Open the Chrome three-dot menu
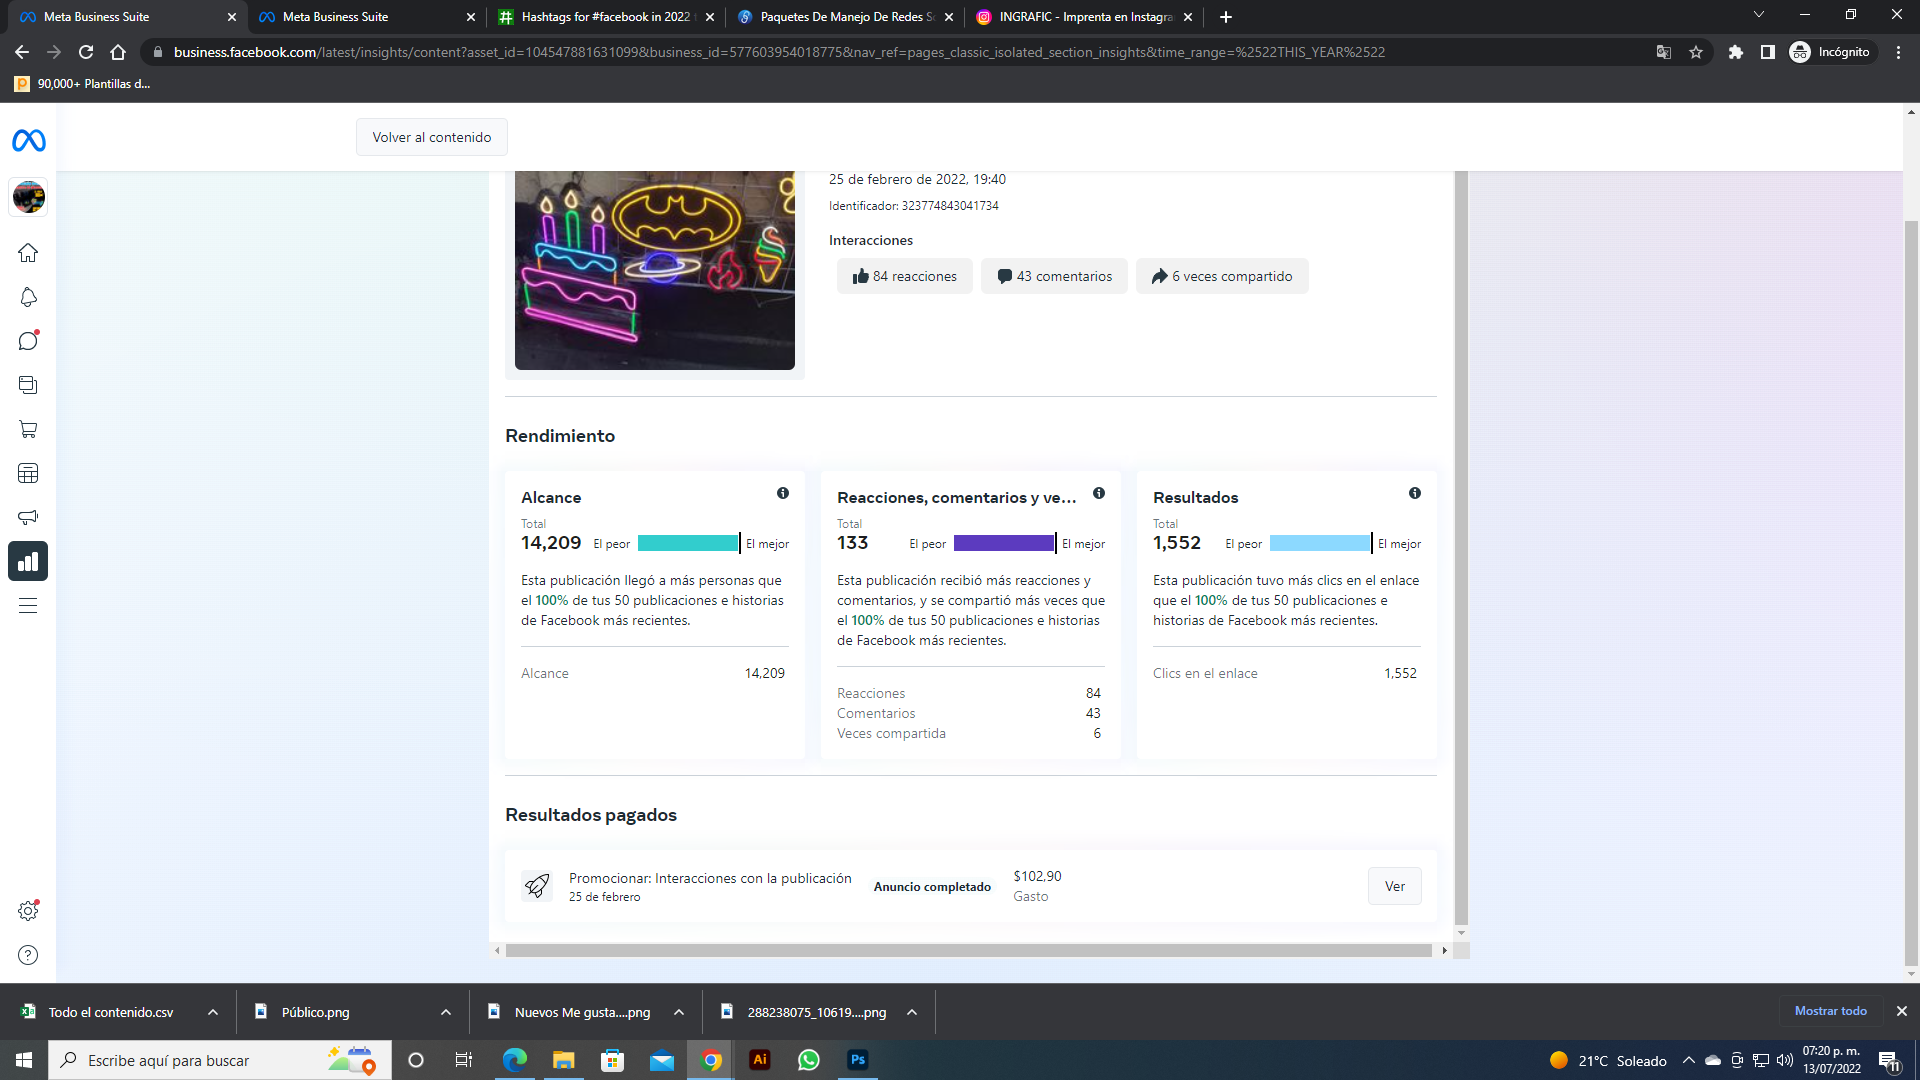 click(x=1898, y=52)
